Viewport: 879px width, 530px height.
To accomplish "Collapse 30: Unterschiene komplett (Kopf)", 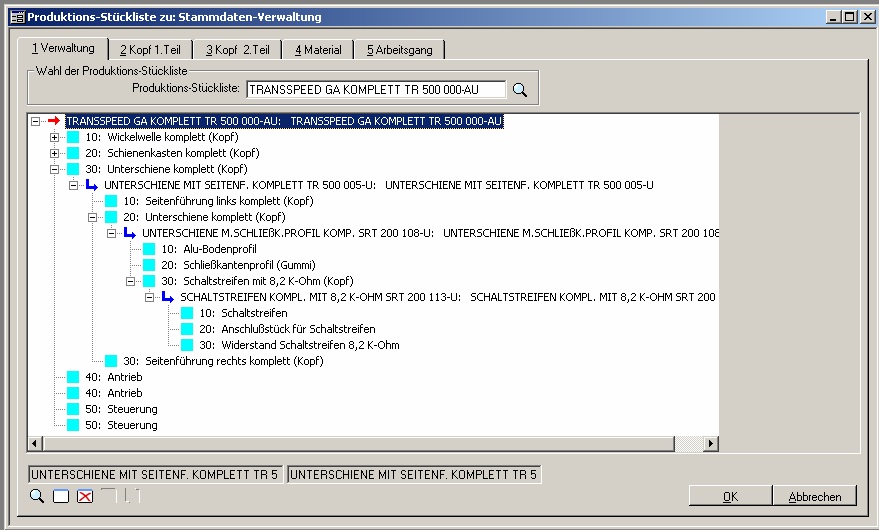I will (54, 169).
